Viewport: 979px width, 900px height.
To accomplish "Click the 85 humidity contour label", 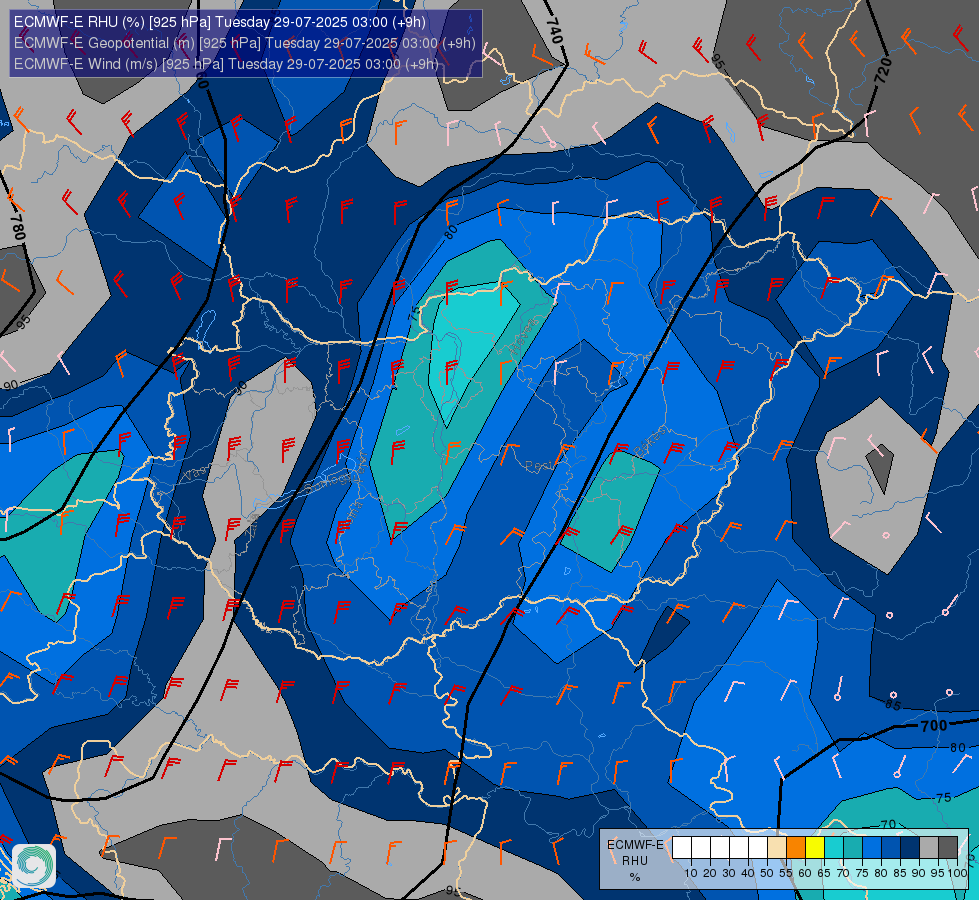I will pyautogui.click(x=893, y=705).
